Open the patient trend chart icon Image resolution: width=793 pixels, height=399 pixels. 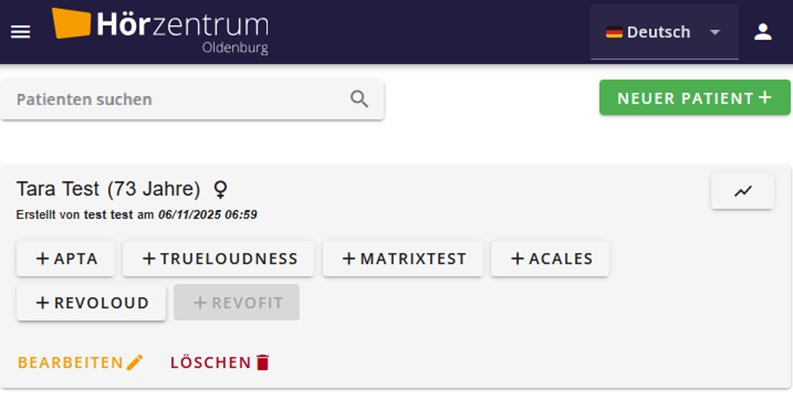742,191
